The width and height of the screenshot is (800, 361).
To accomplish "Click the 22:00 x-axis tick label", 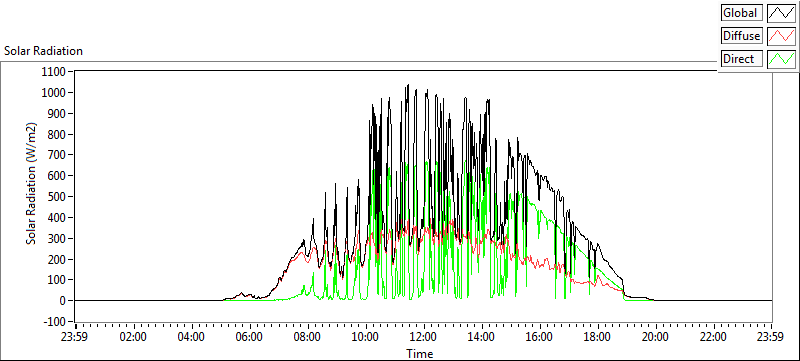I will (x=713, y=337).
